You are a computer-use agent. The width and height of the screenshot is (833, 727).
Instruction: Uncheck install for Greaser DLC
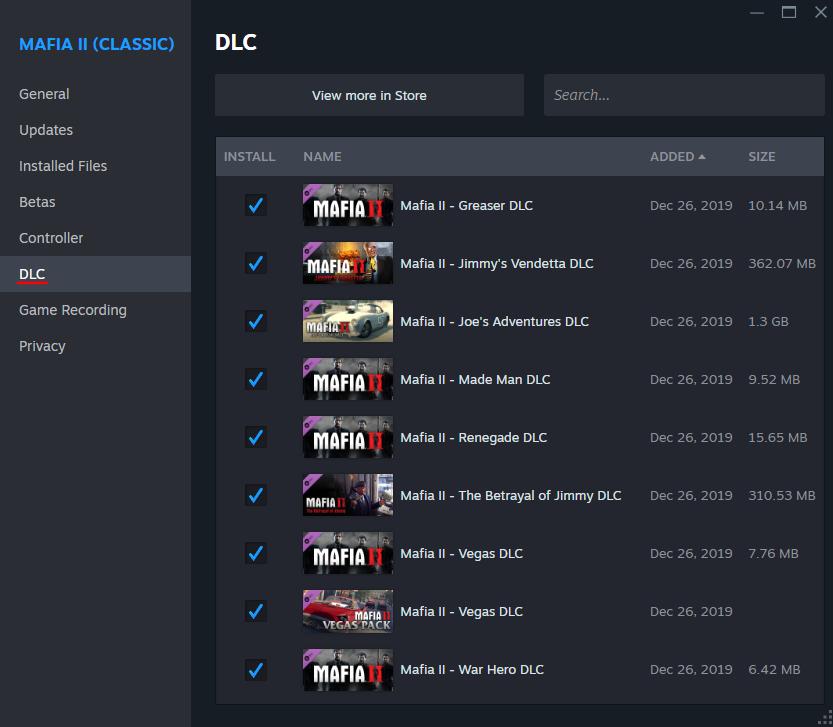pyautogui.click(x=256, y=205)
